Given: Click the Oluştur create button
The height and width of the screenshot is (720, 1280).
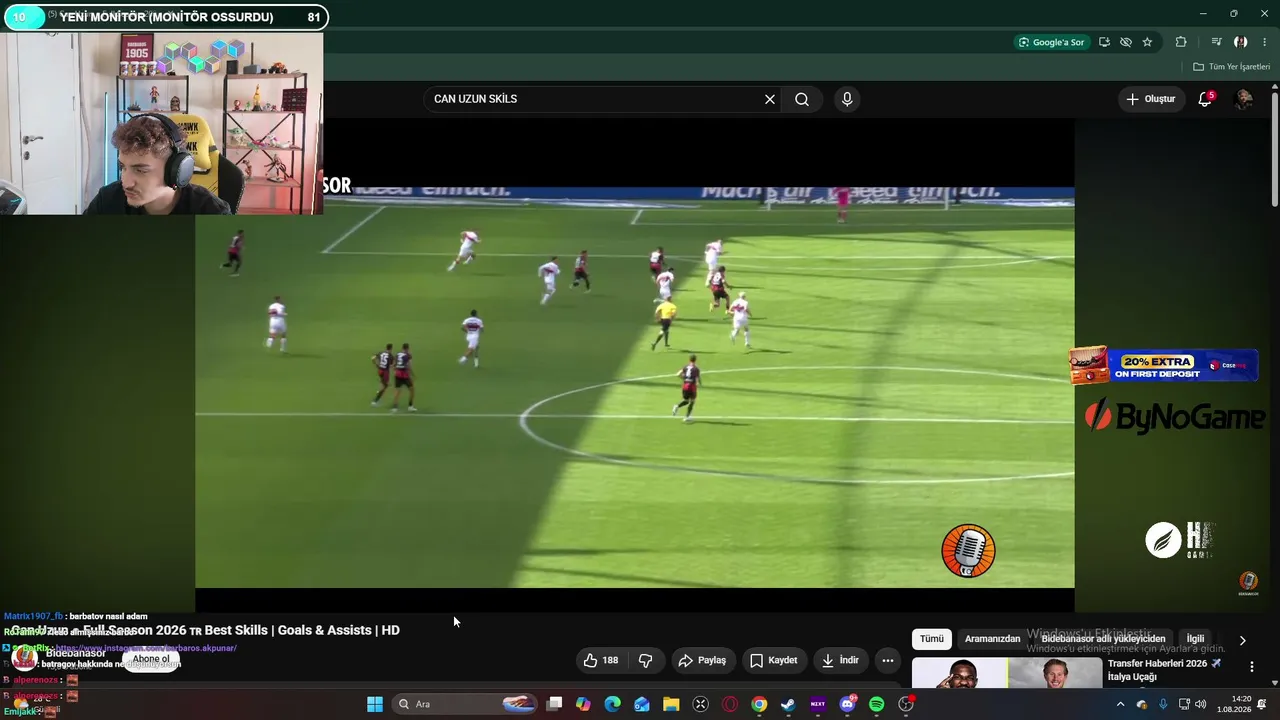Looking at the screenshot, I should [x=1150, y=99].
